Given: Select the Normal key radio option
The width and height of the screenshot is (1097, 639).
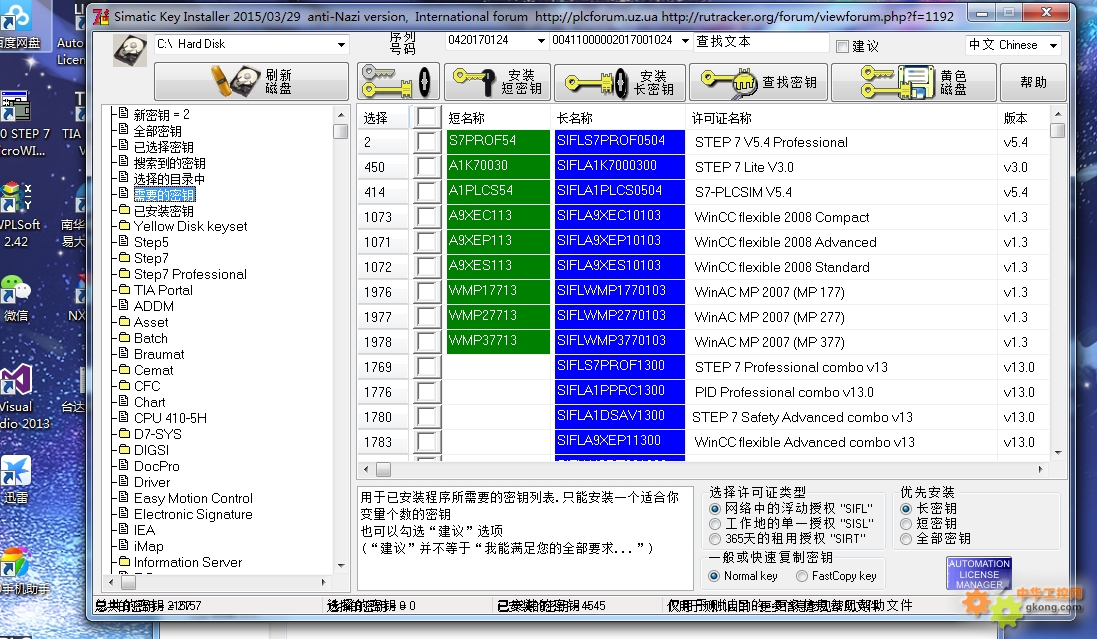Looking at the screenshot, I should pyautogui.click(x=714, y=576).
